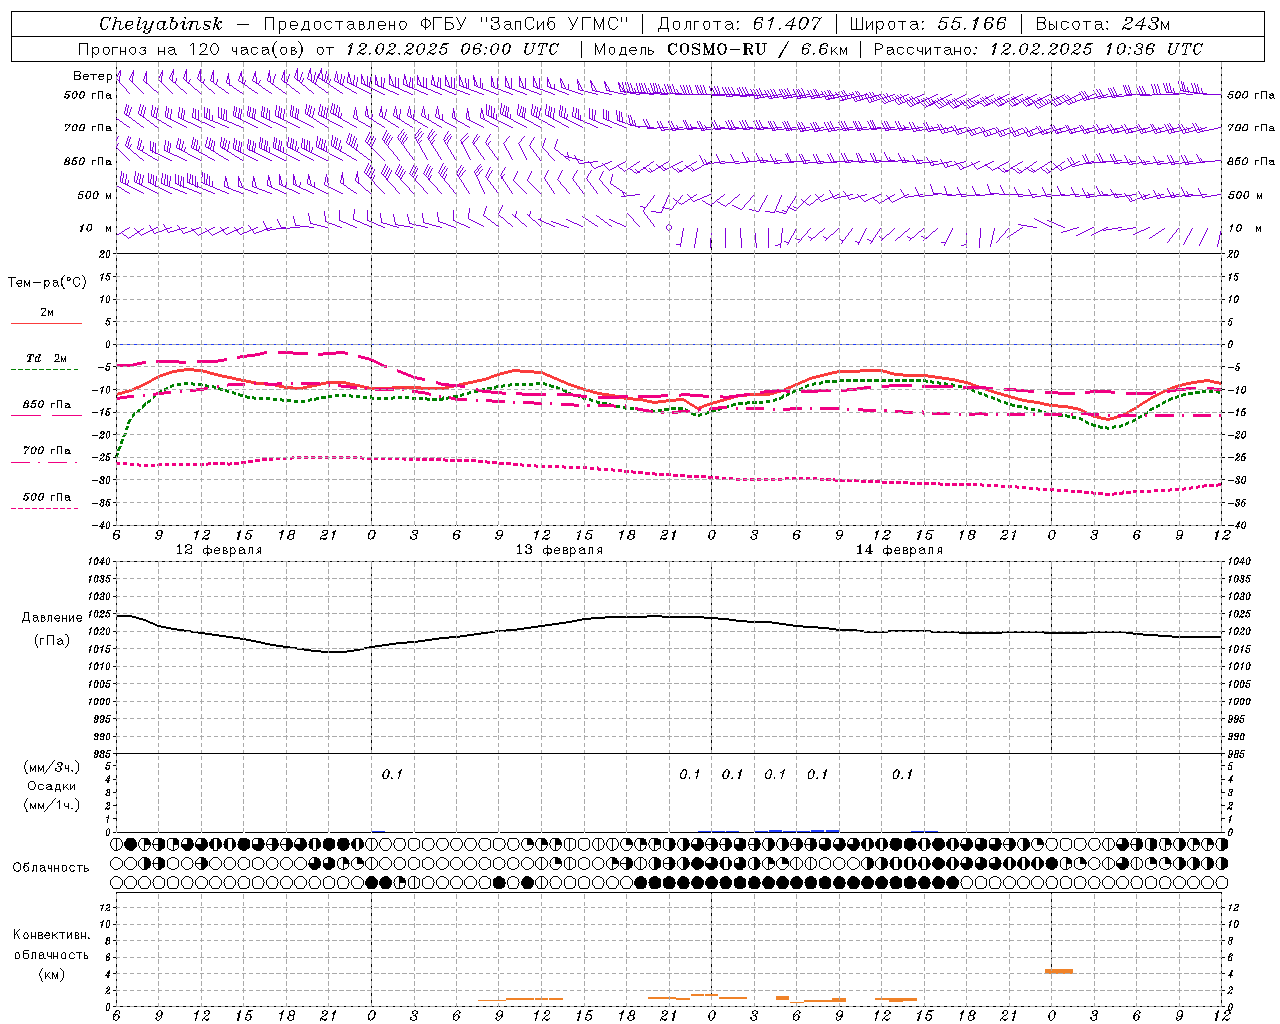Click the "Конвективн." convective cloud label
The width and height of the screenshot is (1280, 1024).
51,935
